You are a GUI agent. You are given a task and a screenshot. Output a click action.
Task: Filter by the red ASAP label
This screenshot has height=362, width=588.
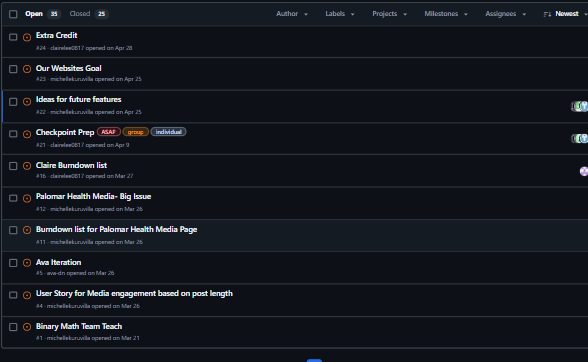(x=109, y=132)
